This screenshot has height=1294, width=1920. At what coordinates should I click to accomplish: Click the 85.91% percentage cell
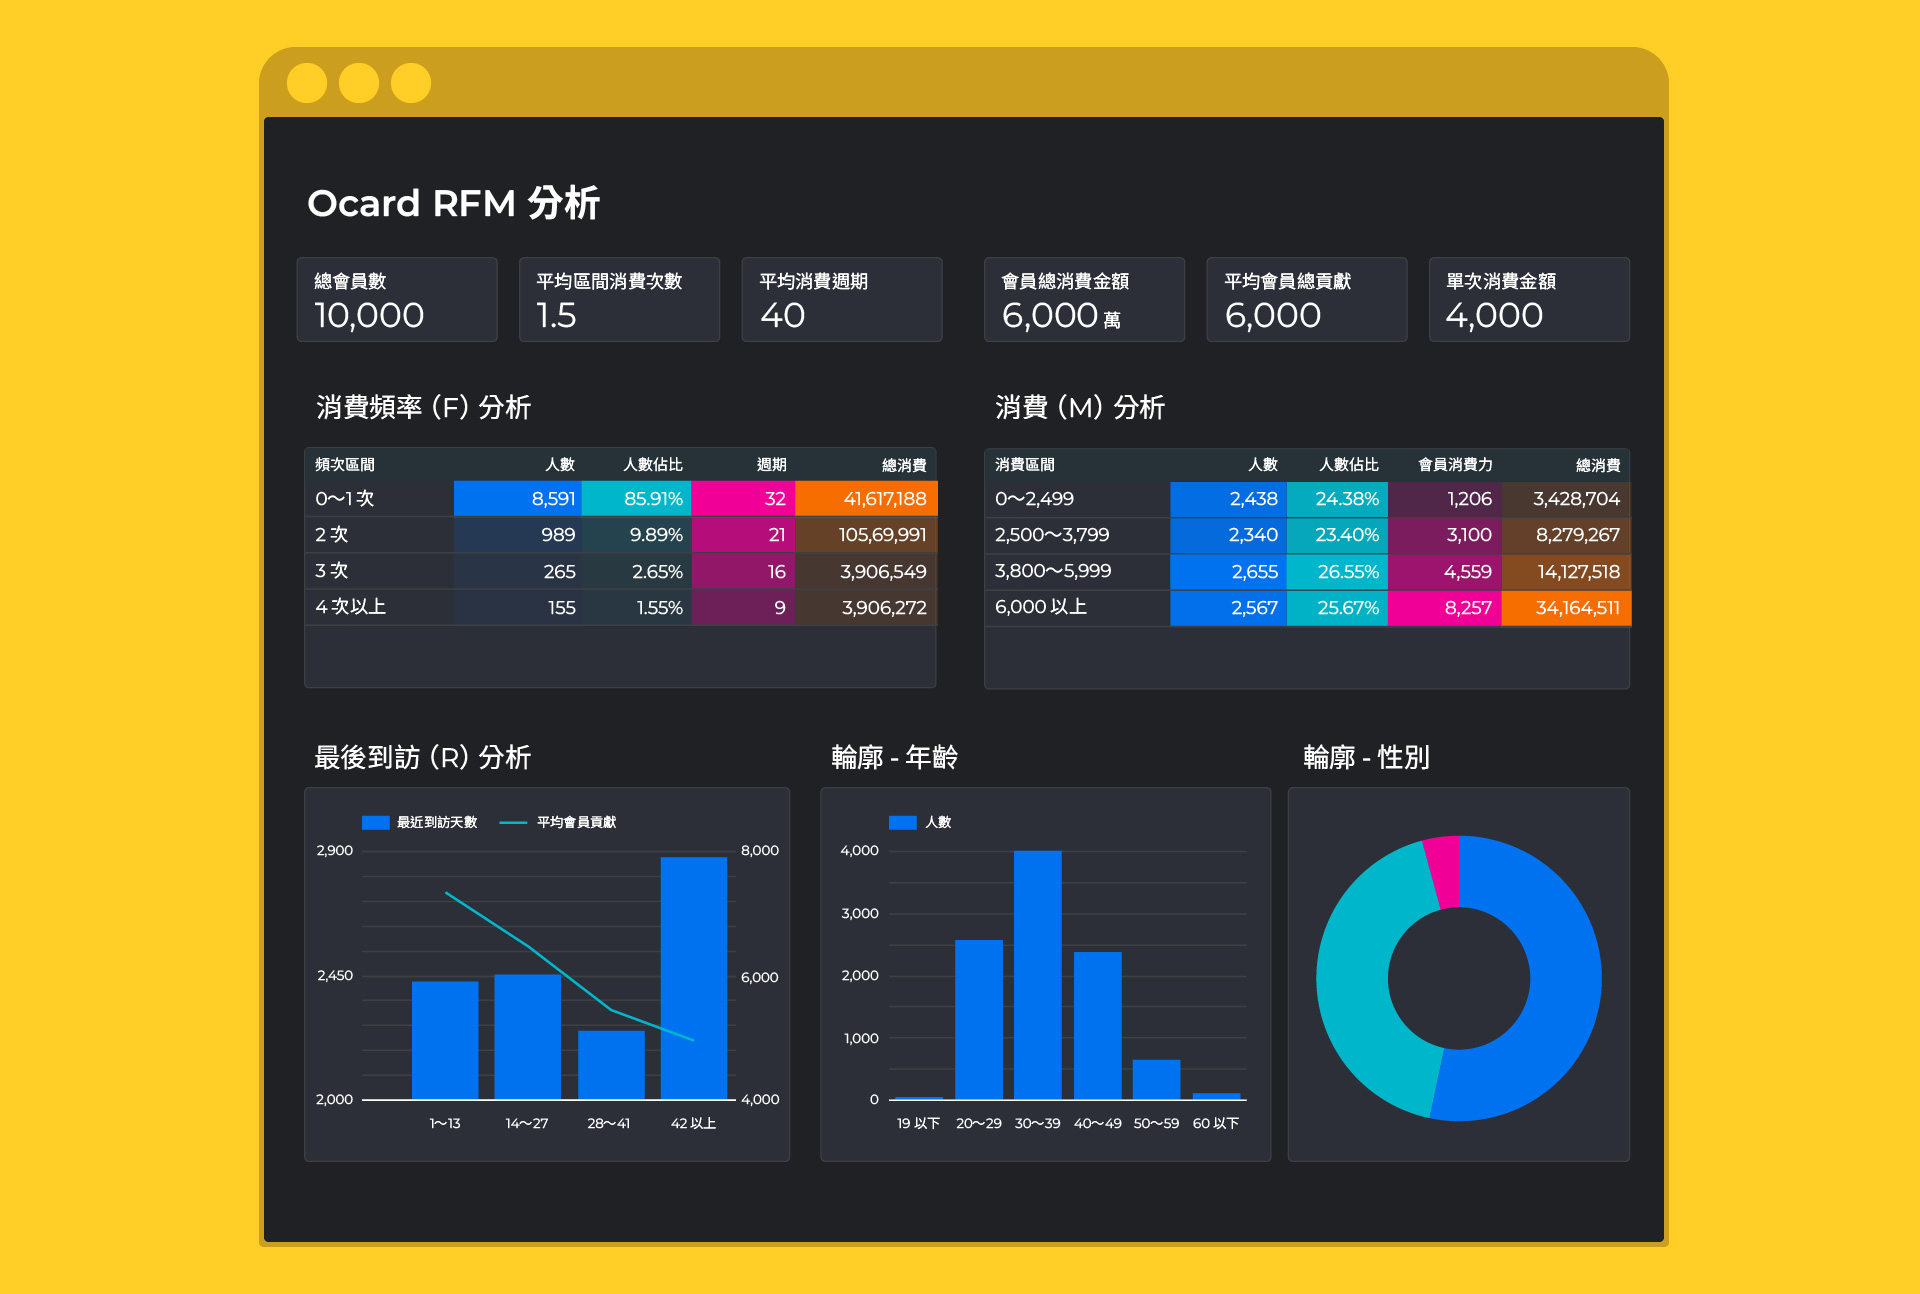coord(637,499)
